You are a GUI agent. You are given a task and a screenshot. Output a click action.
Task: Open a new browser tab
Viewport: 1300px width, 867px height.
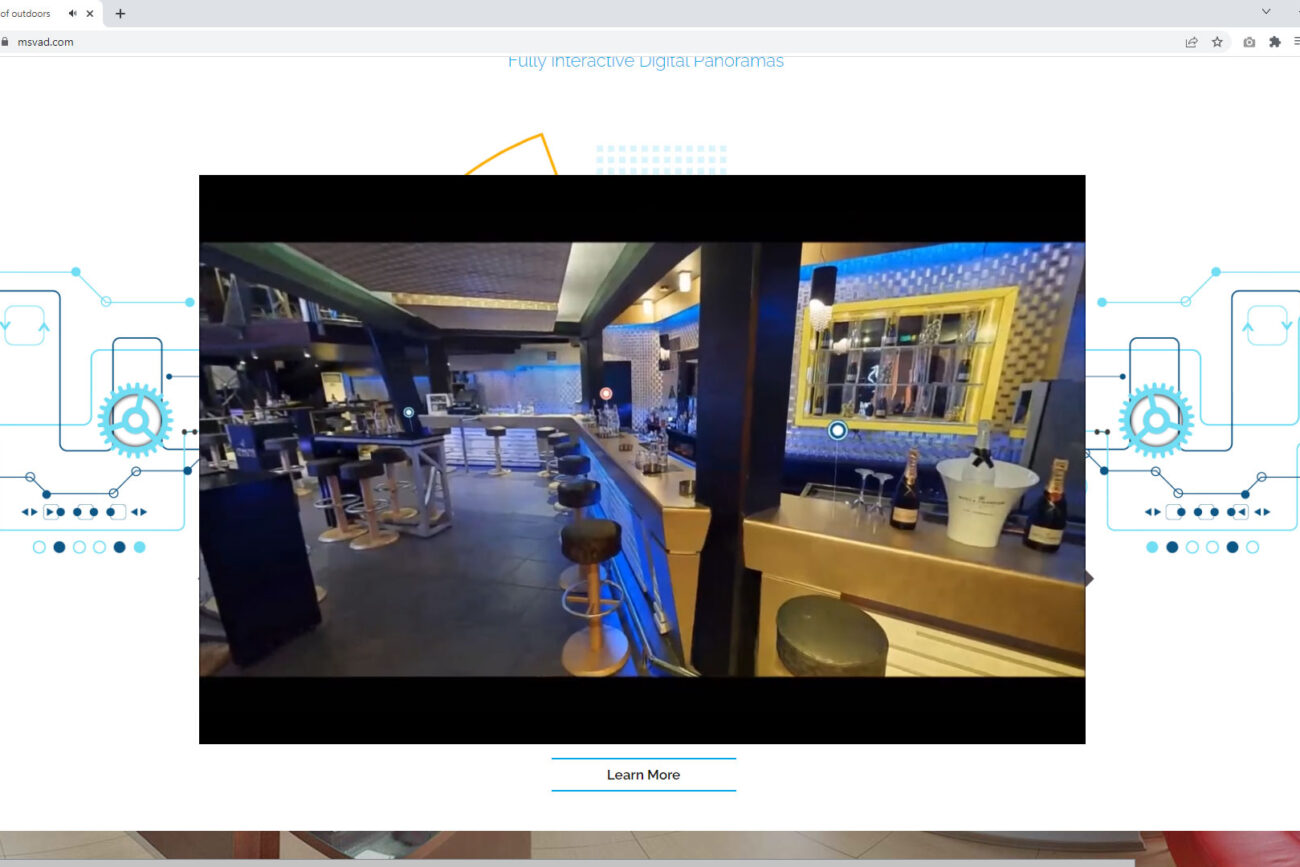[x=120, y=14]
